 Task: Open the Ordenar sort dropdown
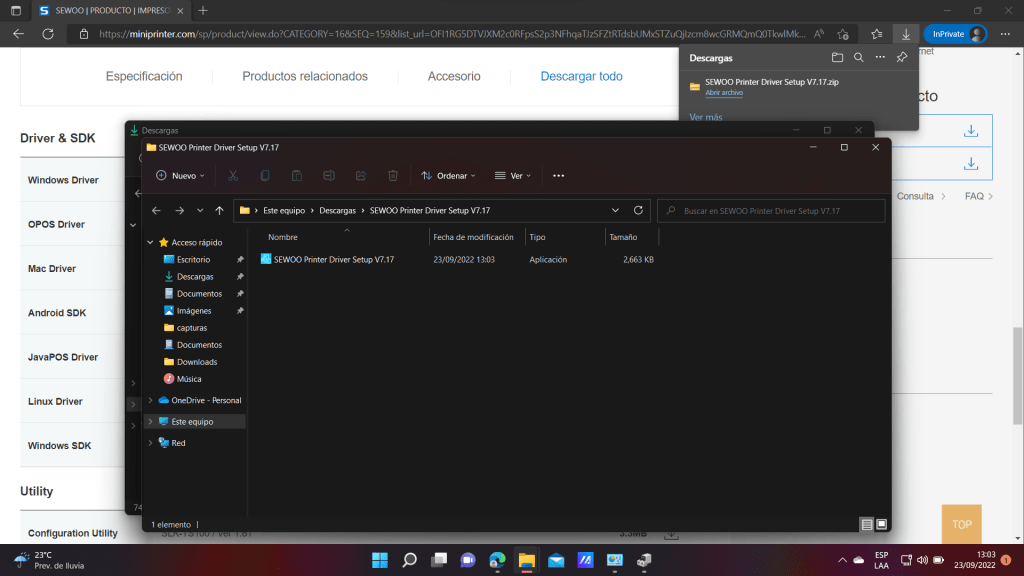[x=449, y=176]
